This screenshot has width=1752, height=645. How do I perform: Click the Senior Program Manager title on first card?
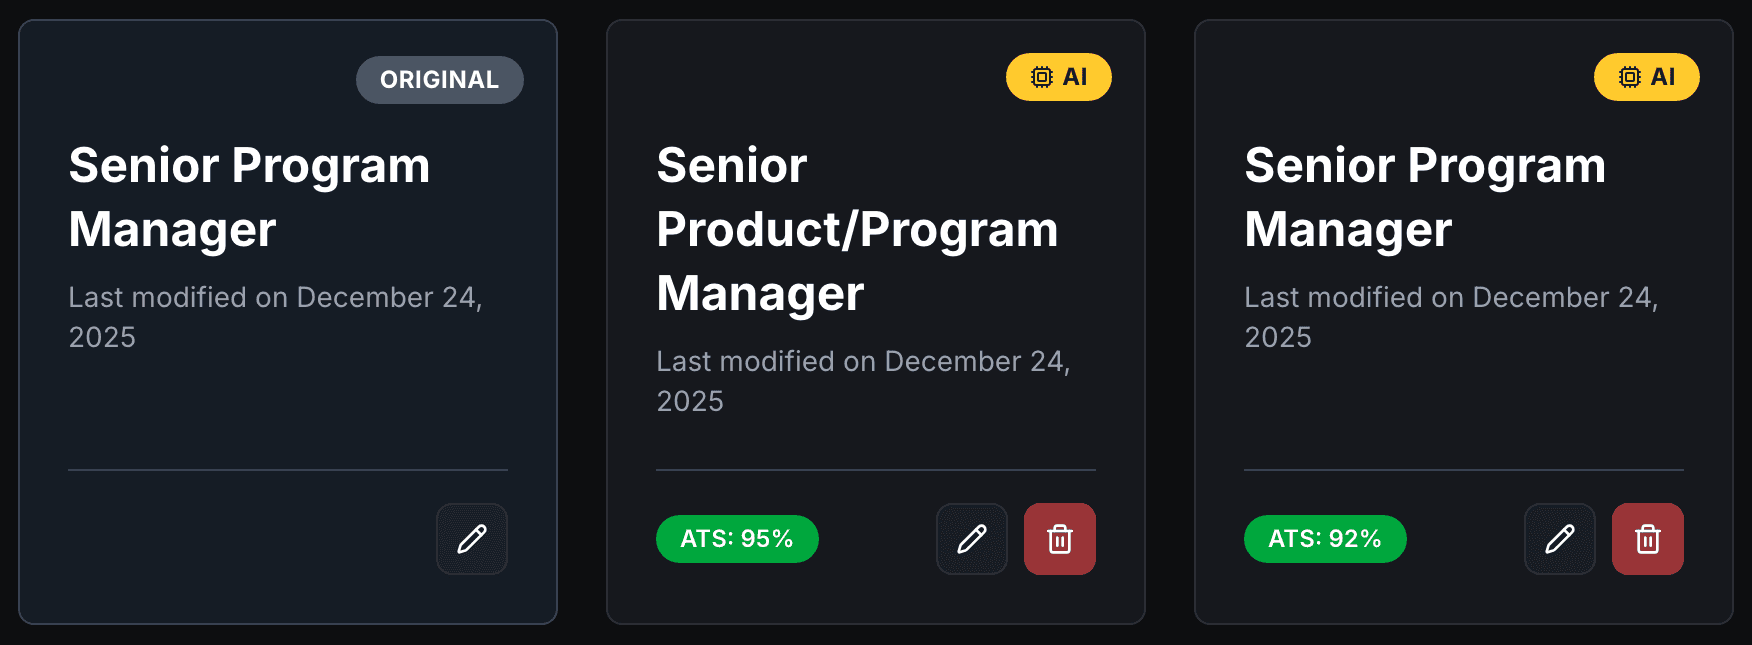(248, 197)
